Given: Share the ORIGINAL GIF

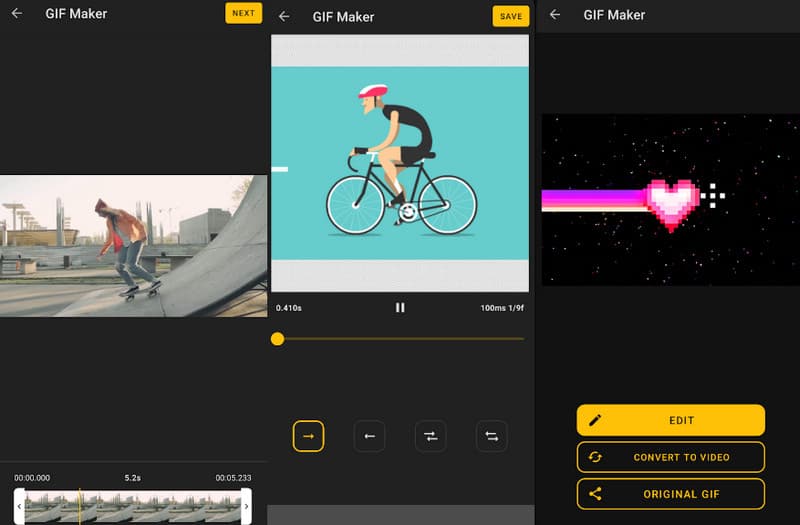Looking at the screenshot, I should click(671, 494).
